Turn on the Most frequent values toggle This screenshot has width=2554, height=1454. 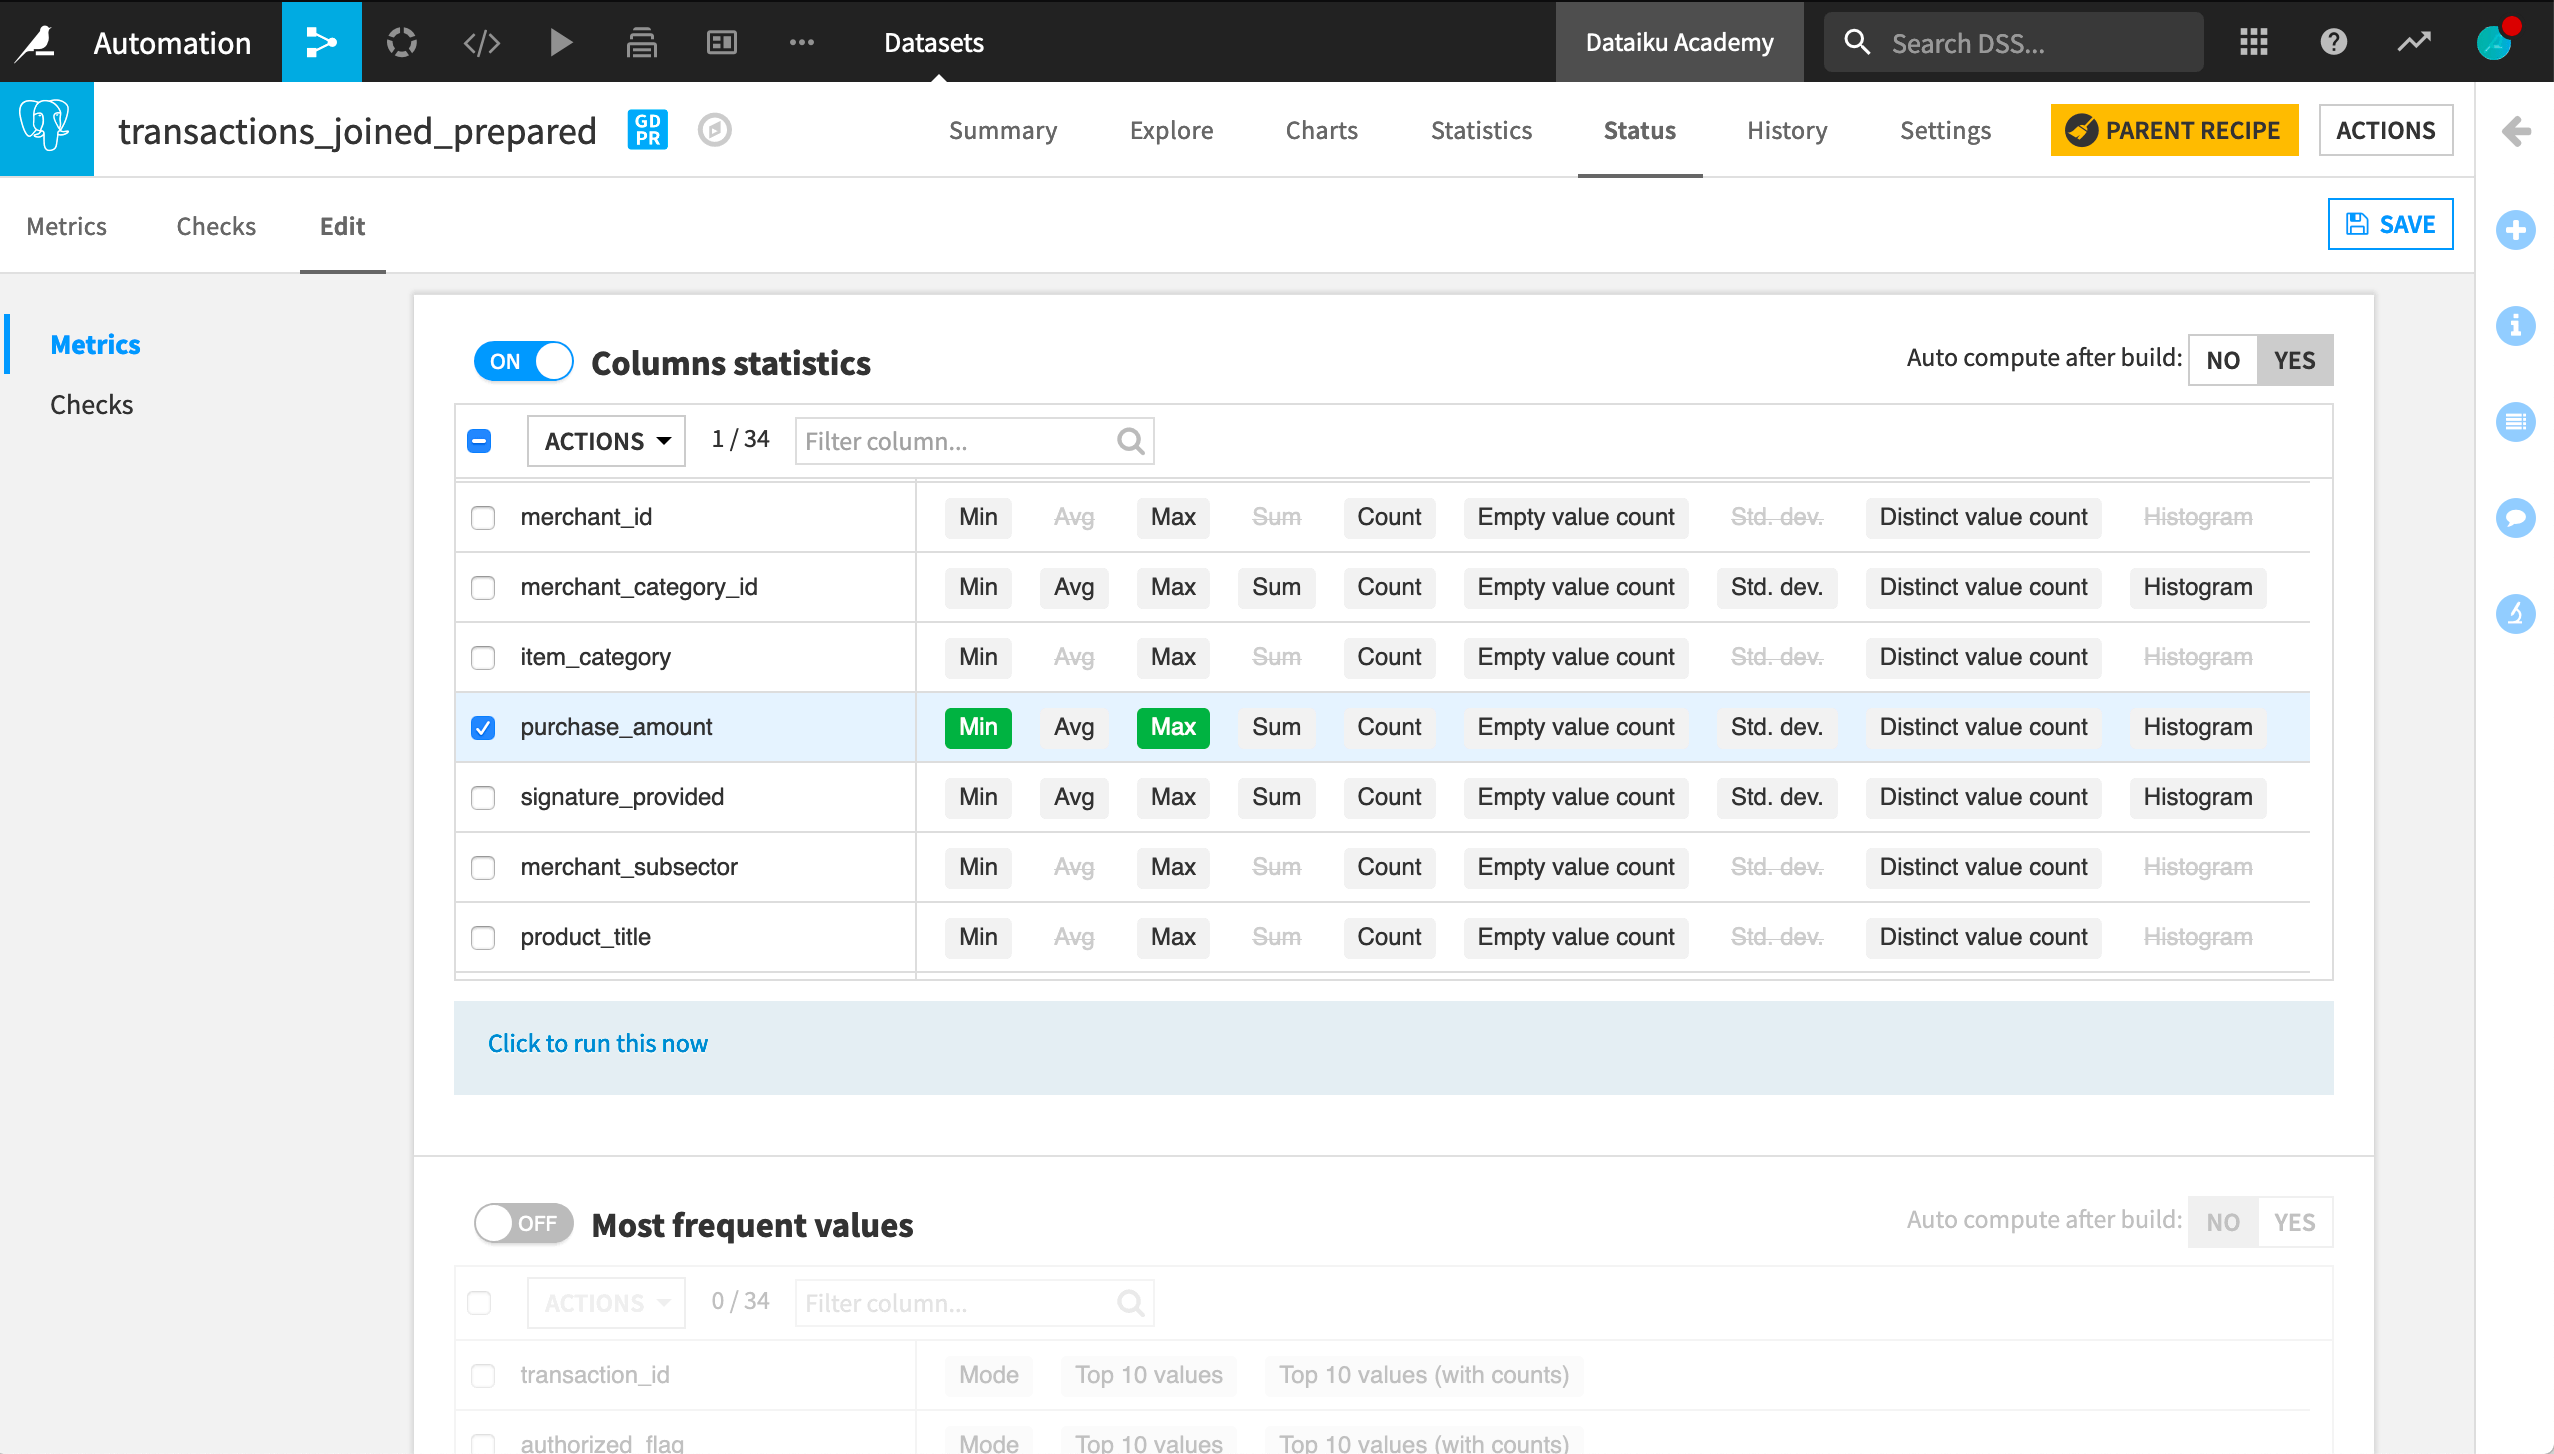tap(522, 1222)
